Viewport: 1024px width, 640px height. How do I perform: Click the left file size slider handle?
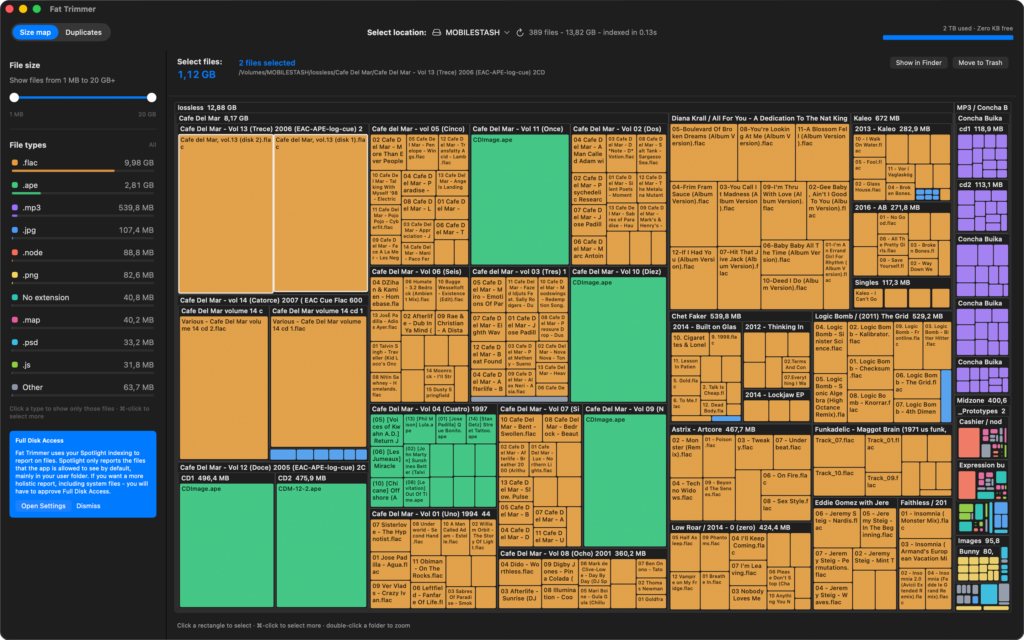[14, 97]
